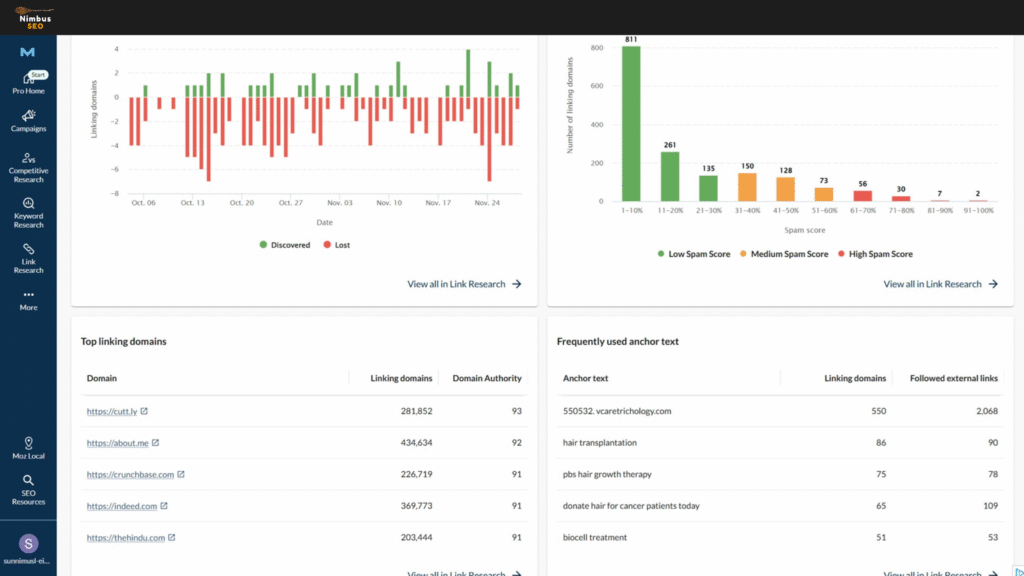The image size is (1024, 576).
Task: Go to Competitive Research
Action: (28, 166)
